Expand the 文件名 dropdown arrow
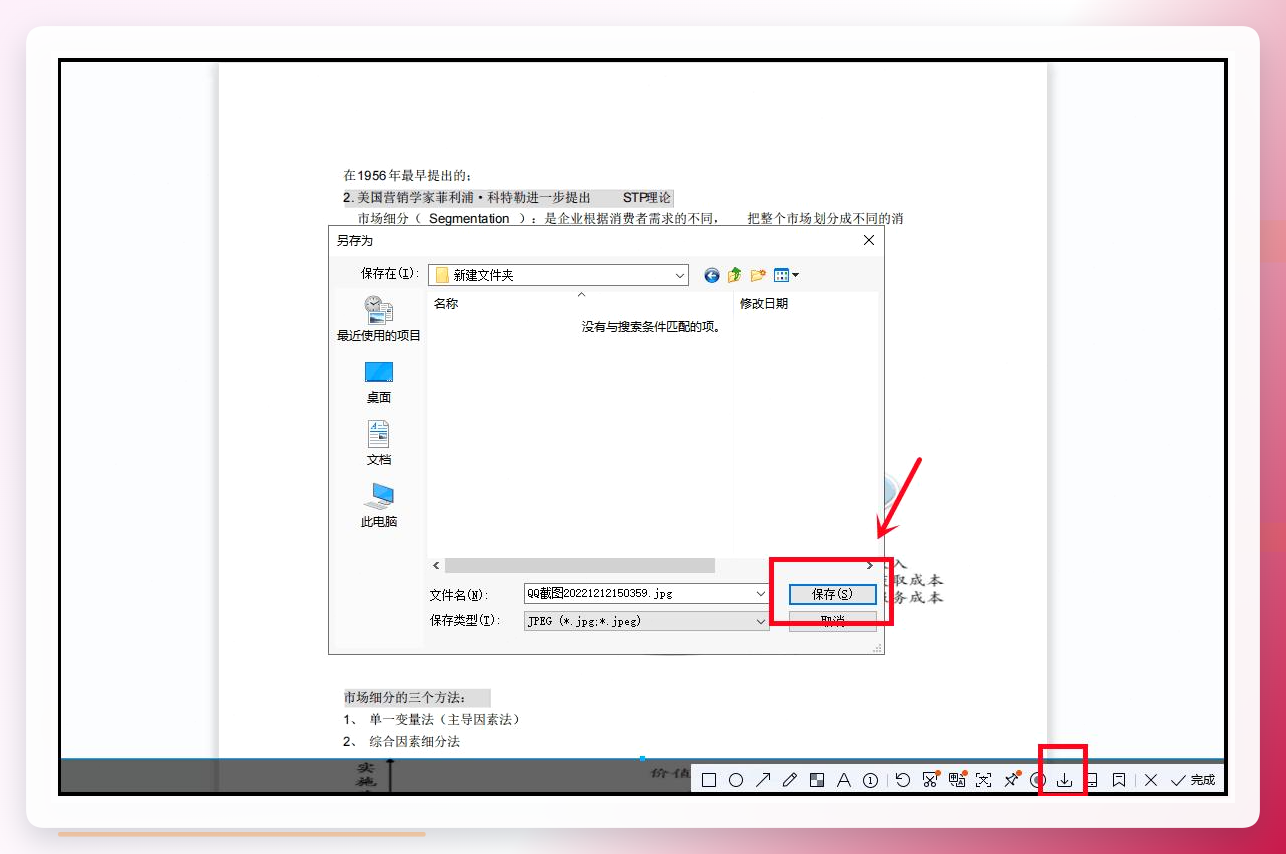 tap(762, 593)
